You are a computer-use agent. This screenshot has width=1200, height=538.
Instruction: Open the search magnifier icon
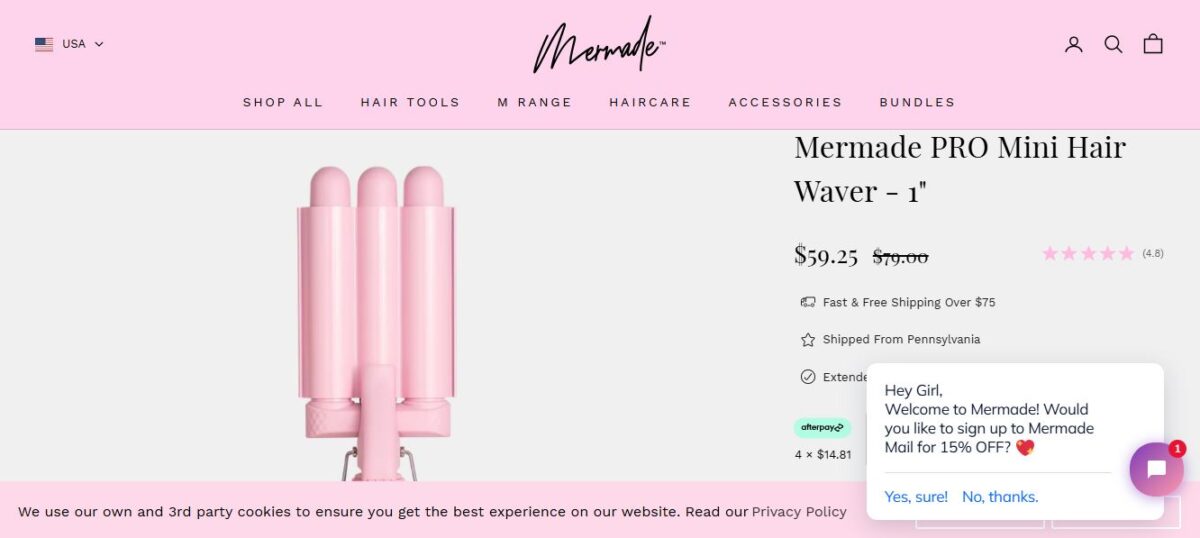click(1113, 44)
